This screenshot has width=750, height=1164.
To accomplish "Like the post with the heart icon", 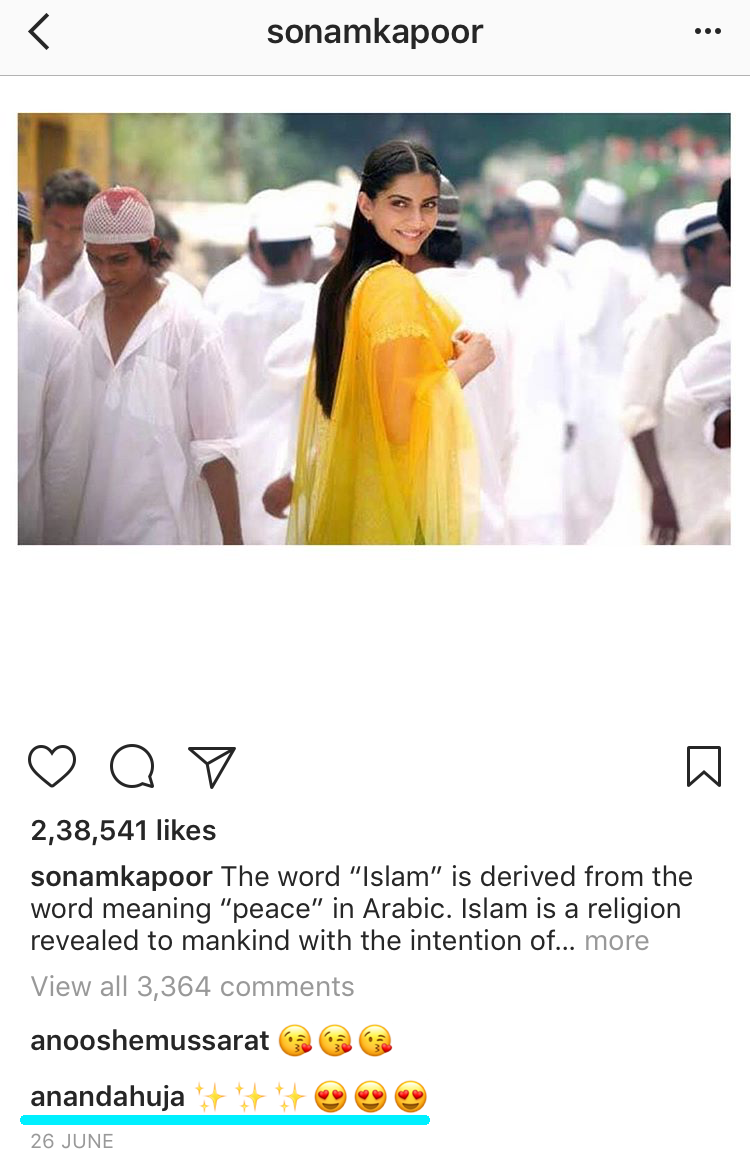I will click(x=52, y=766).
